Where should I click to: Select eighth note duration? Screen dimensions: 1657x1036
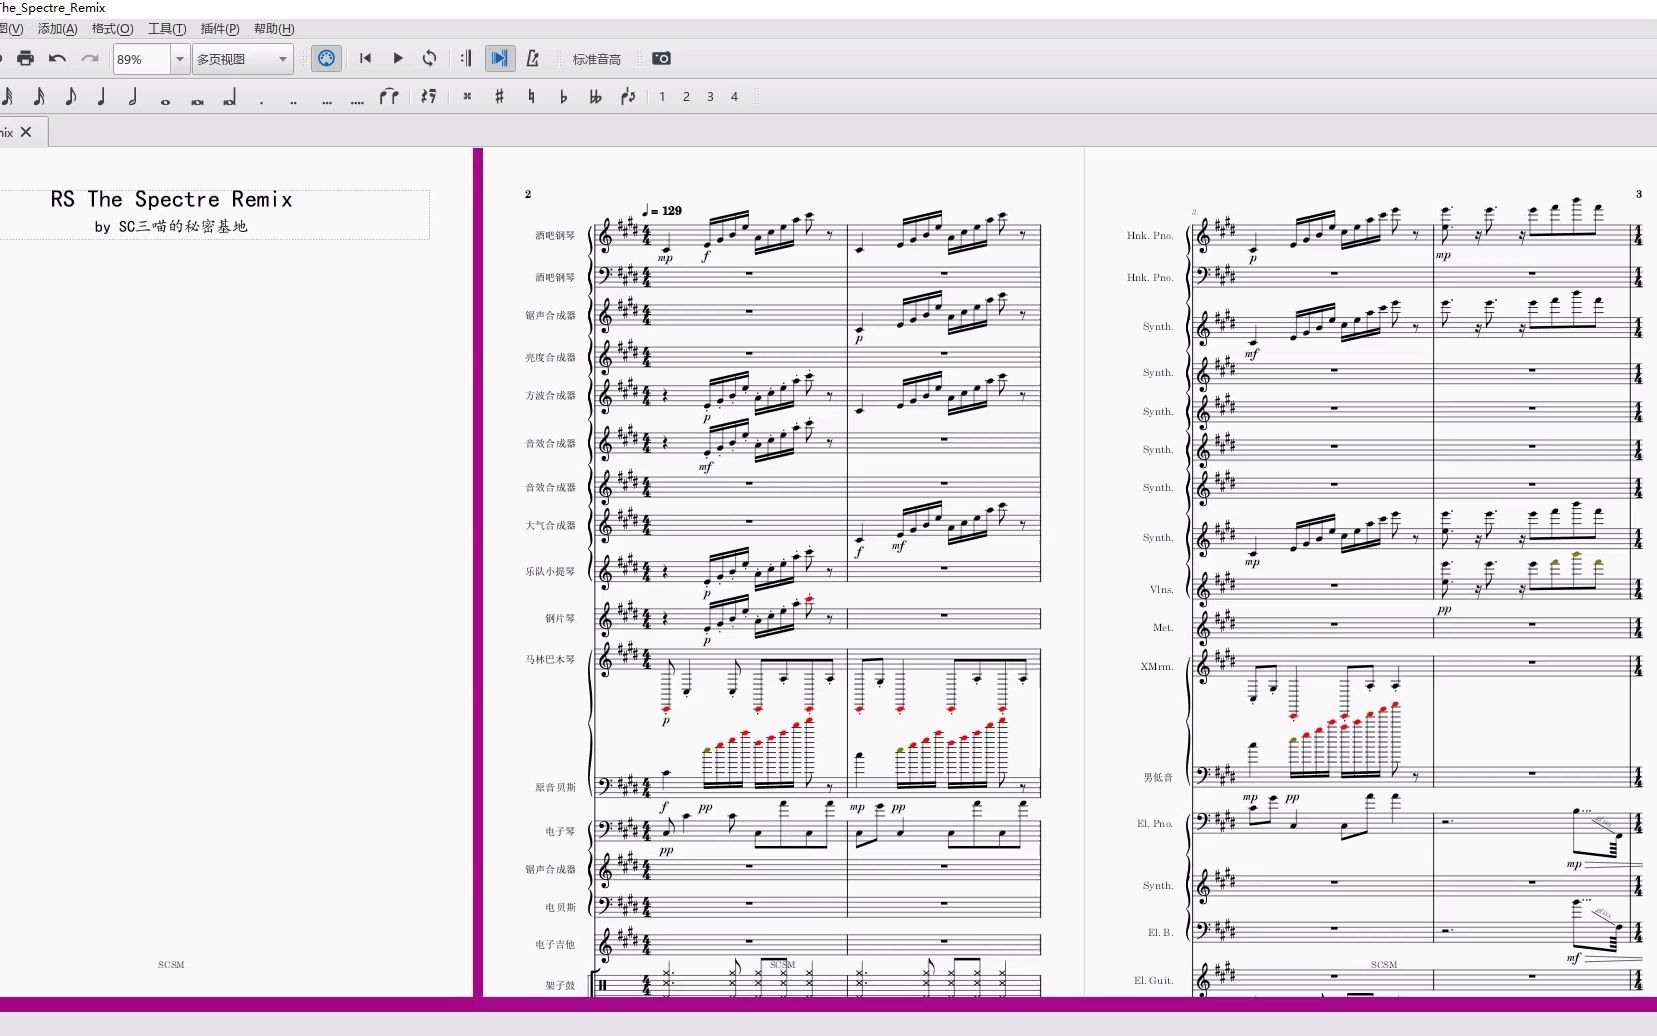point(71,97)
